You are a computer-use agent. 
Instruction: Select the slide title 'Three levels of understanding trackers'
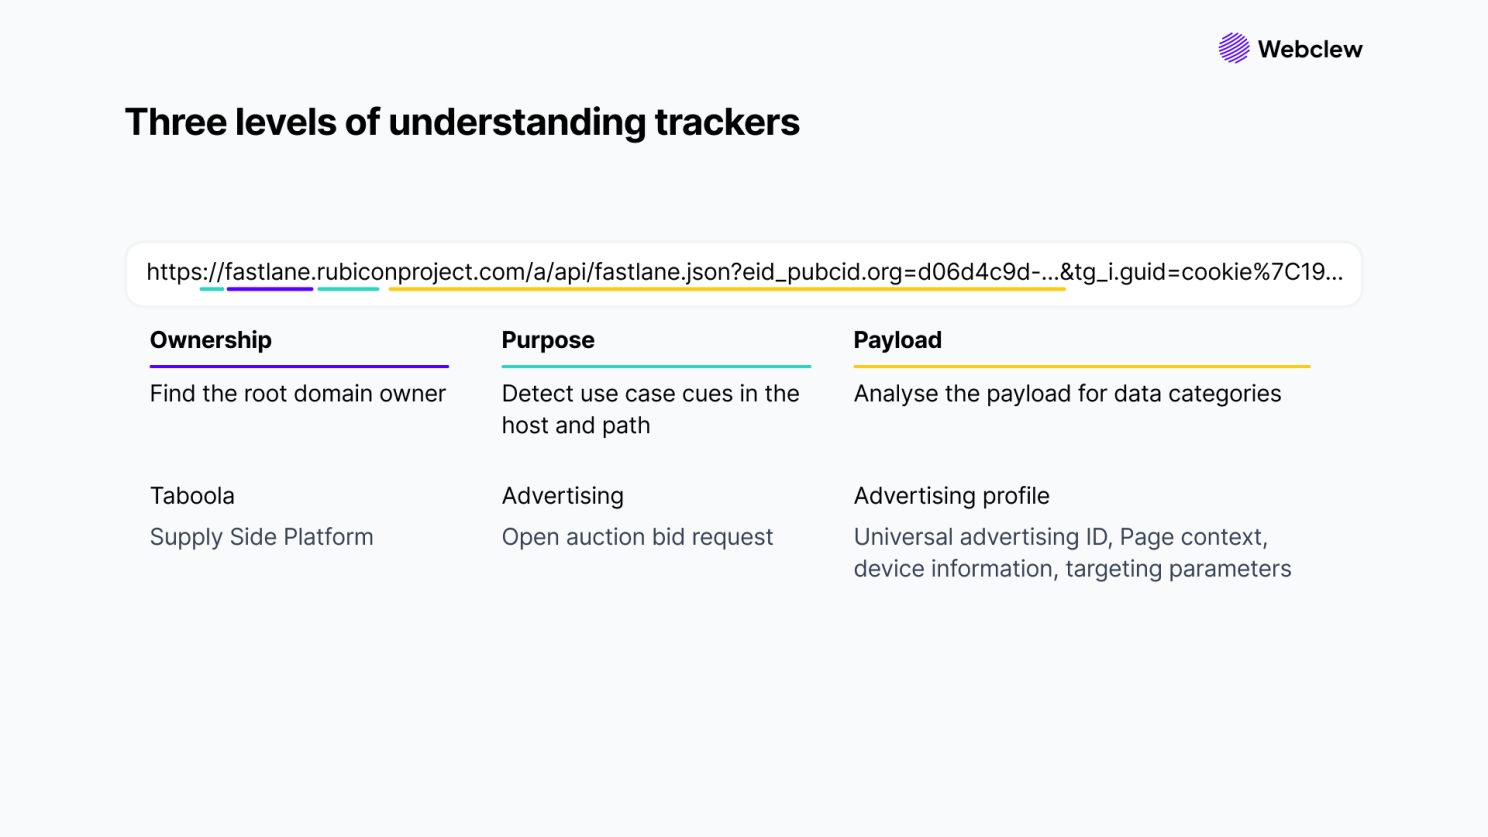pyautogui.click(x=462, y=122)
